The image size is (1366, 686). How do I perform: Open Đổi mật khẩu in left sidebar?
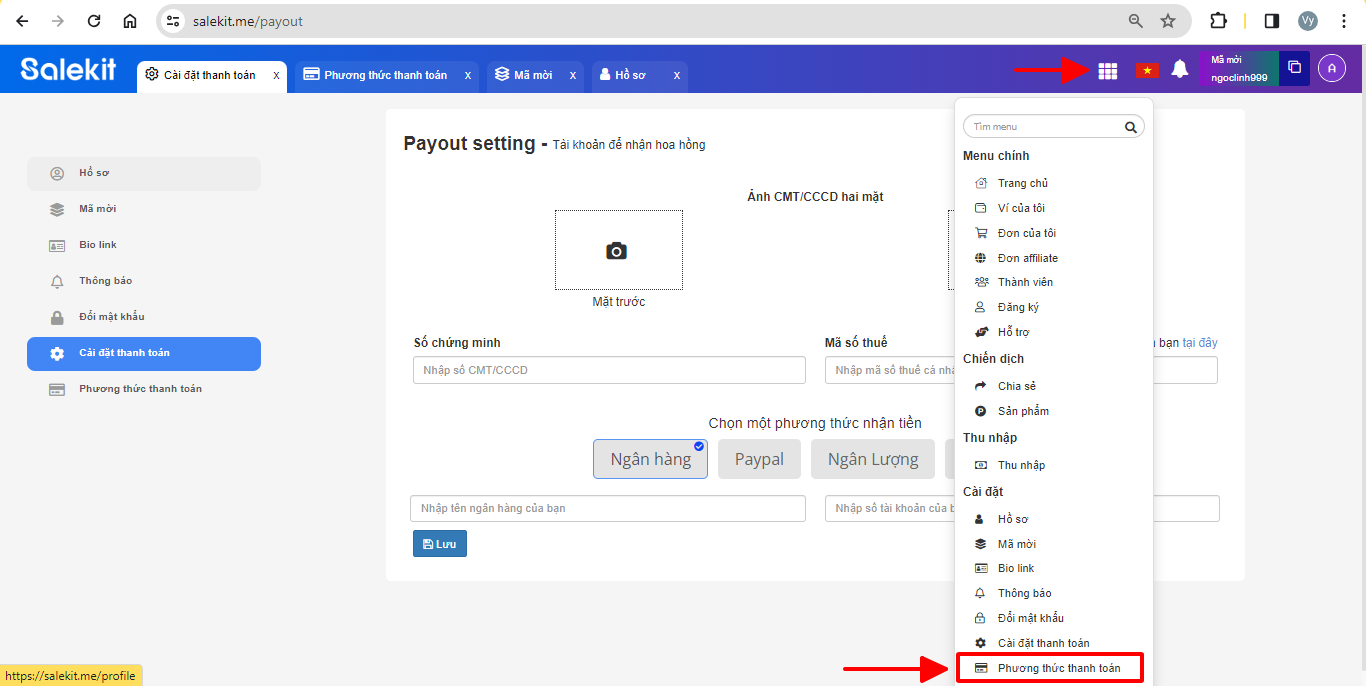tap(112, 317)
